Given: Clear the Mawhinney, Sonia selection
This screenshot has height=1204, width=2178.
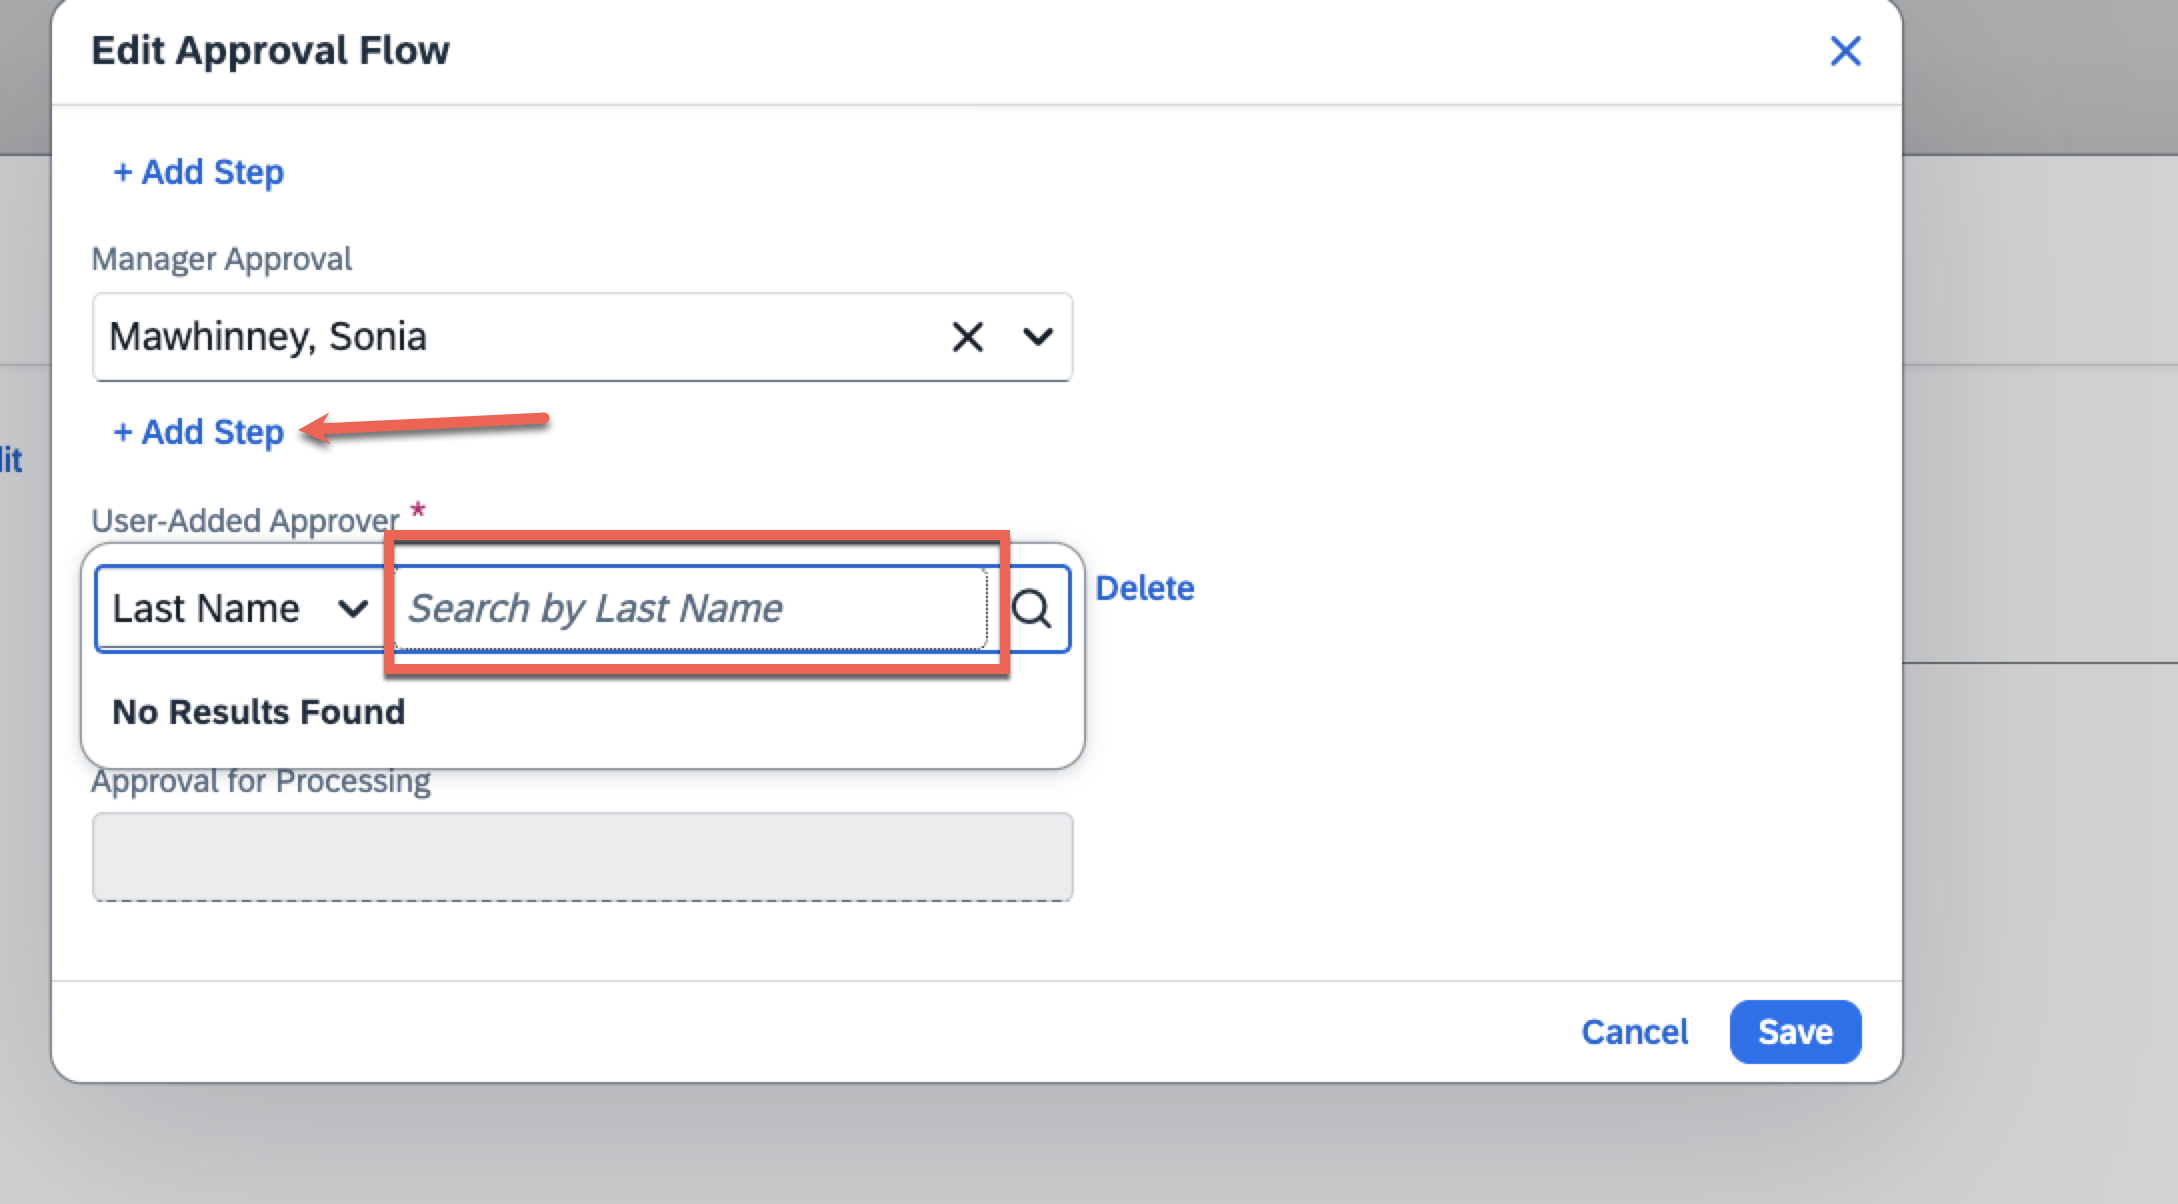Looking at the screenshot, I should pos(967,337).
